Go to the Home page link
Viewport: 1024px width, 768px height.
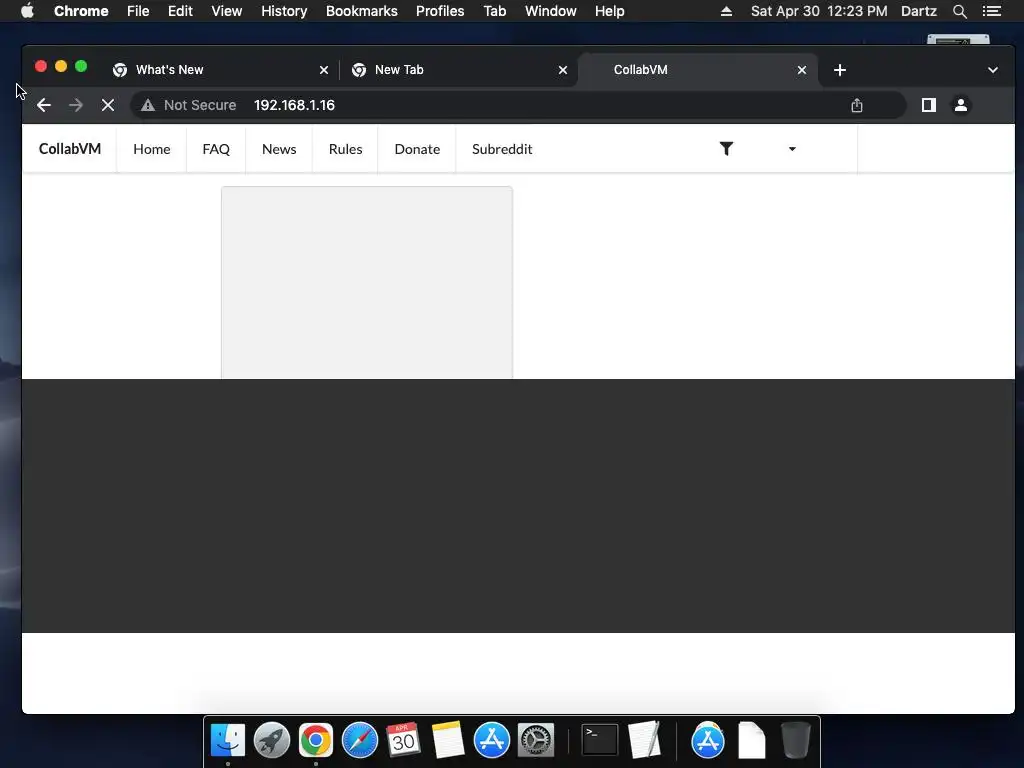click(152, 149)
